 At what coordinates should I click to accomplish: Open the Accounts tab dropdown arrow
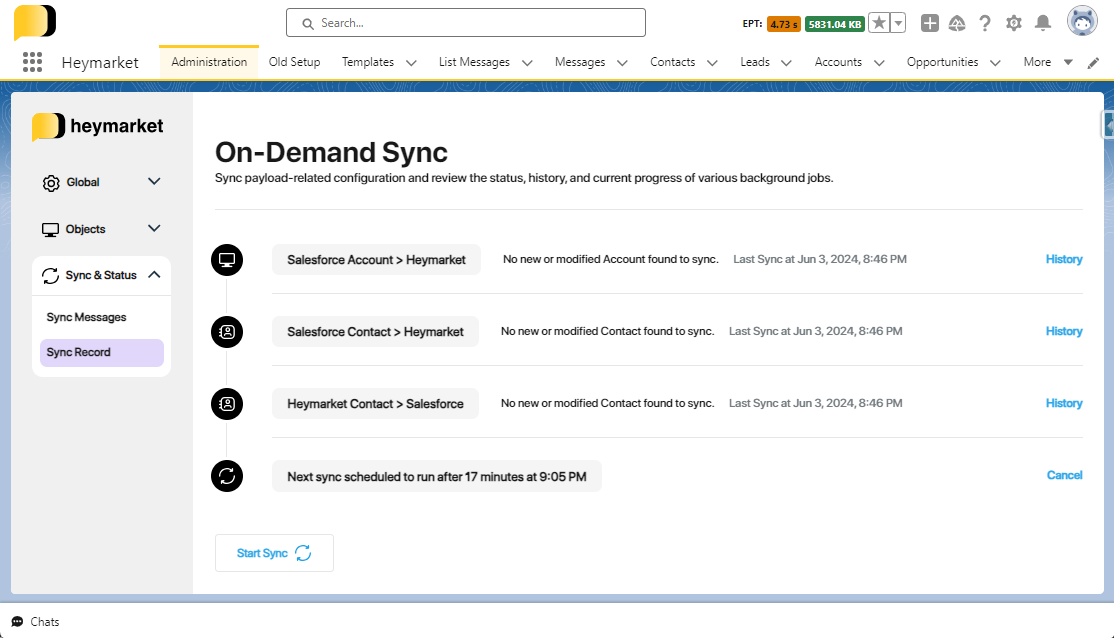click(879, 63)
